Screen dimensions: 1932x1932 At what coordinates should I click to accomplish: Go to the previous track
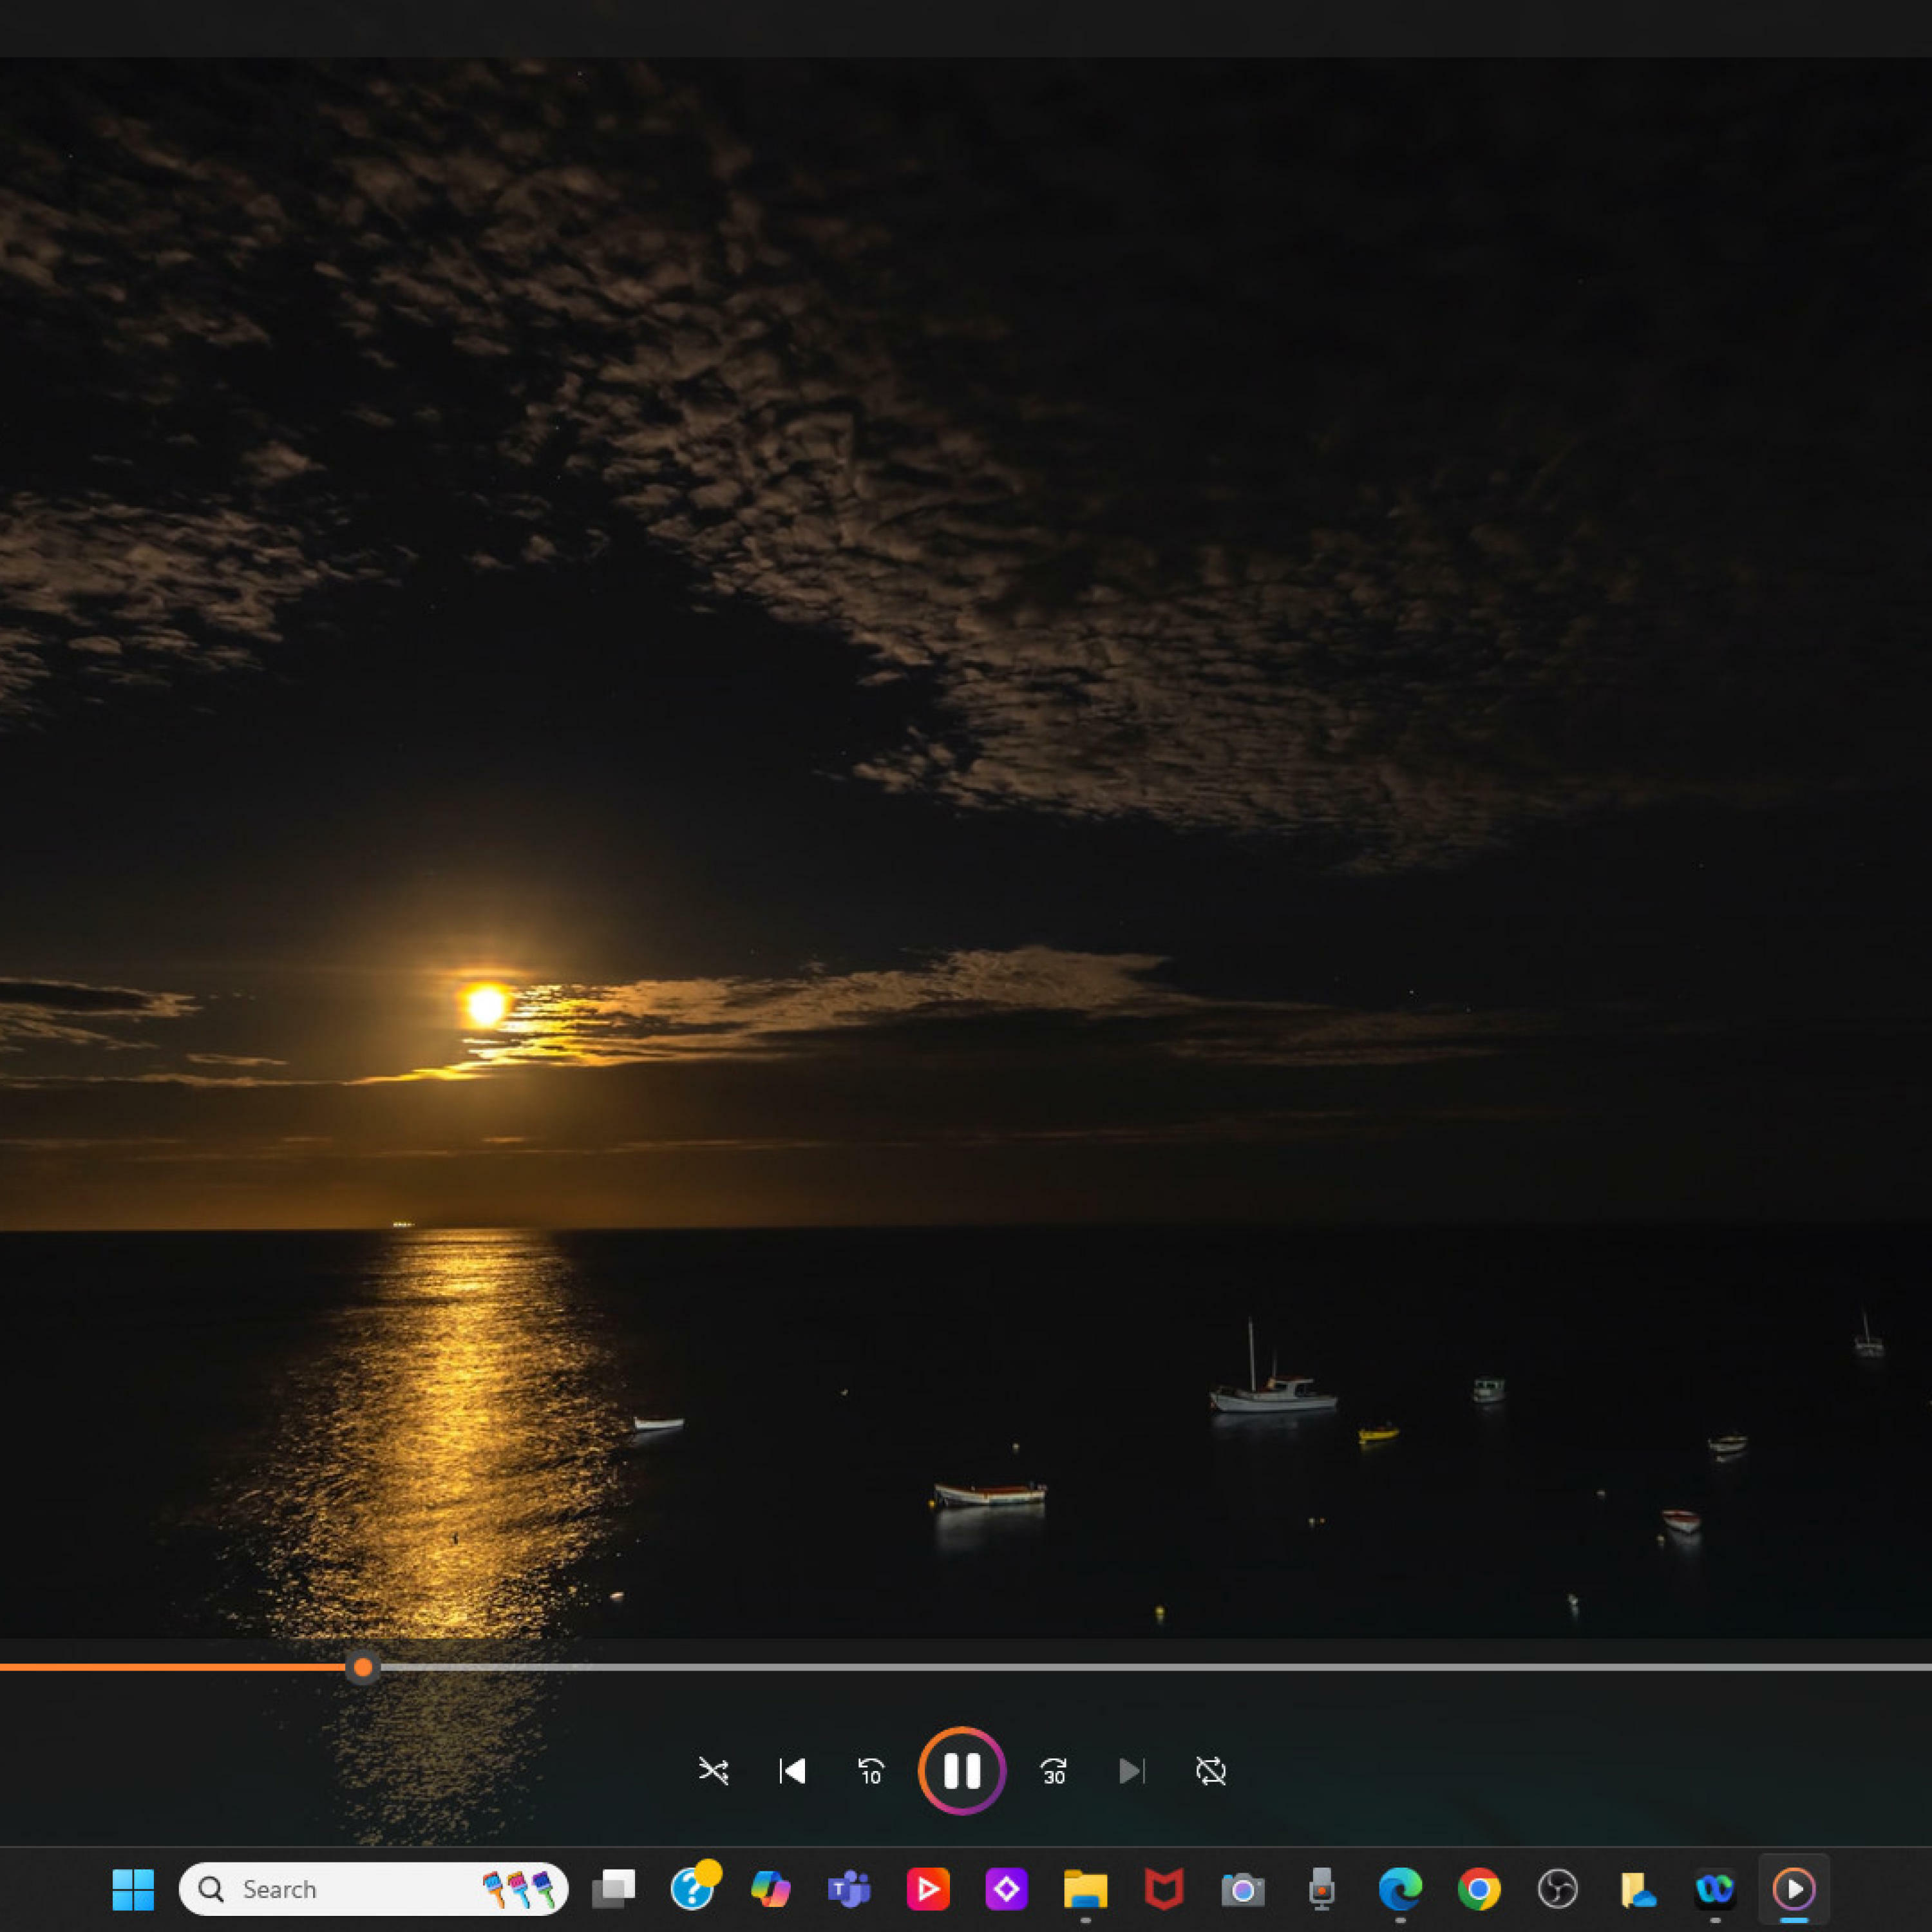pyautogui.click(x=792, y=1771)
